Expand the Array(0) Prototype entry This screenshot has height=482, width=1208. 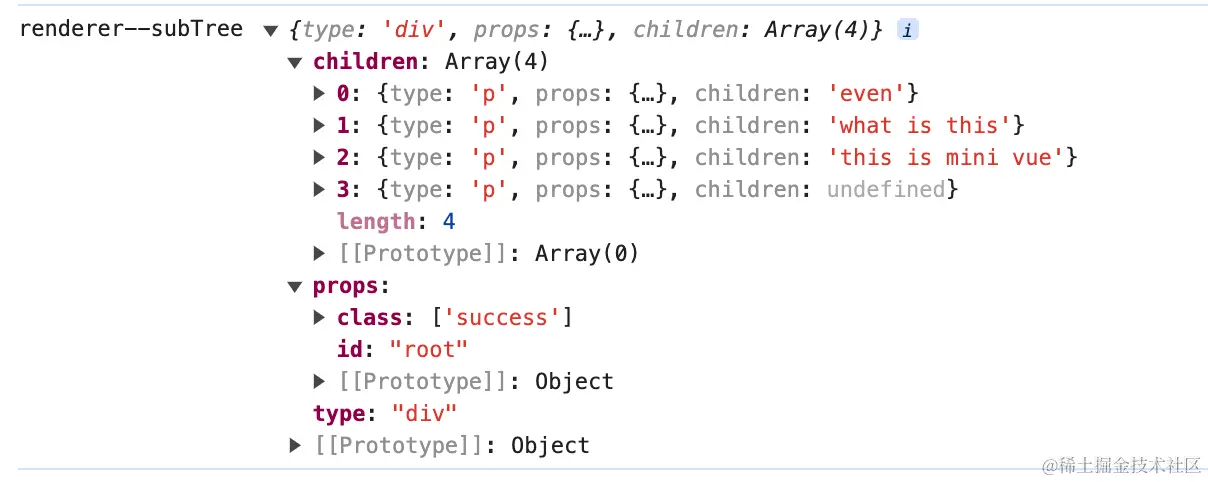(x=319, y=254)
